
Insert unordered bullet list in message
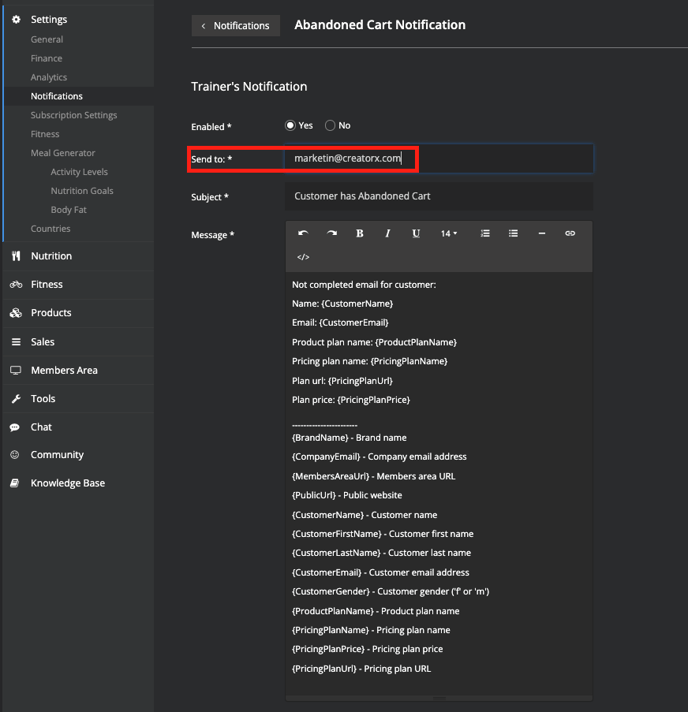coord(513,233)
